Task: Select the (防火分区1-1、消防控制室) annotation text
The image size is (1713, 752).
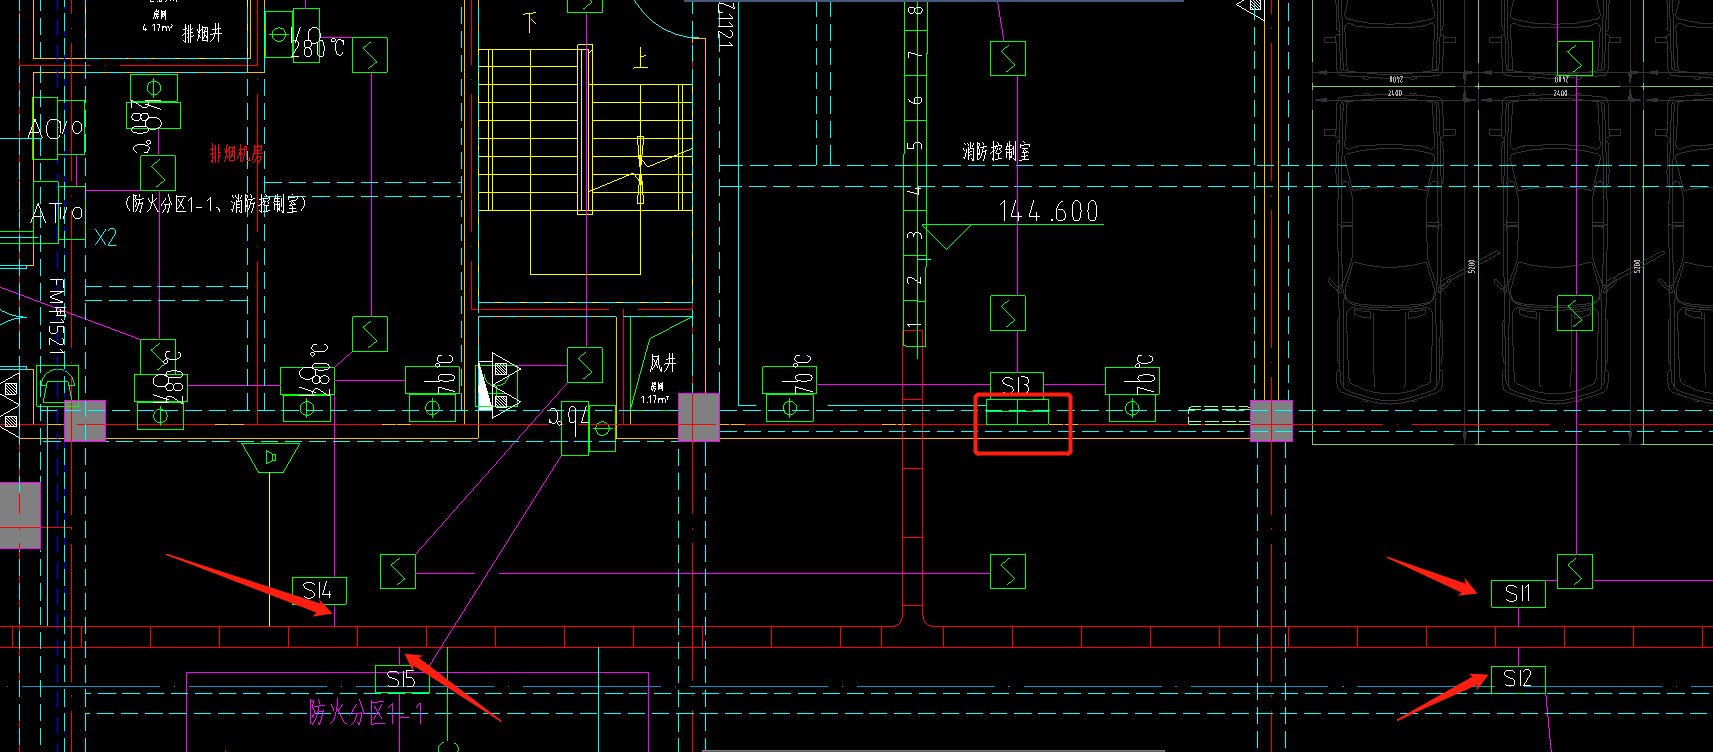Action: tap(215, 204)
